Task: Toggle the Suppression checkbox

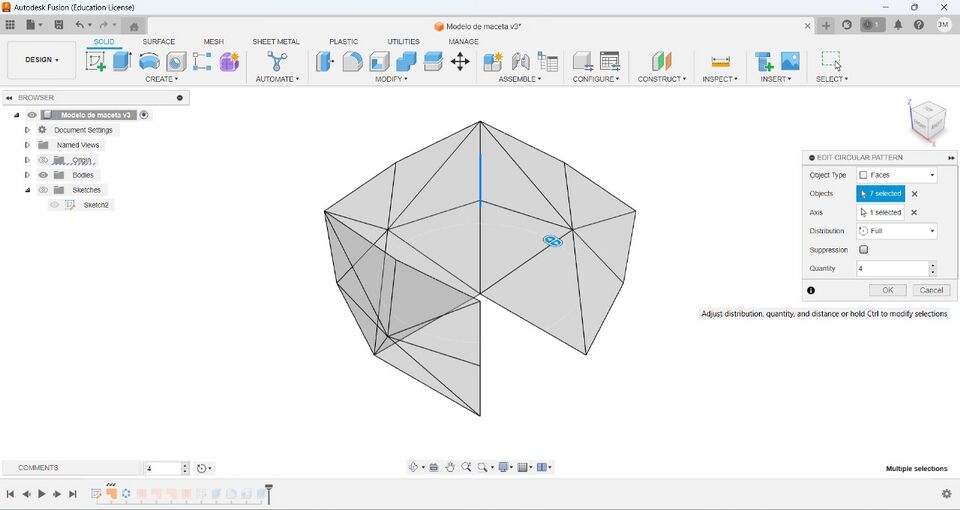Action: 863,250
